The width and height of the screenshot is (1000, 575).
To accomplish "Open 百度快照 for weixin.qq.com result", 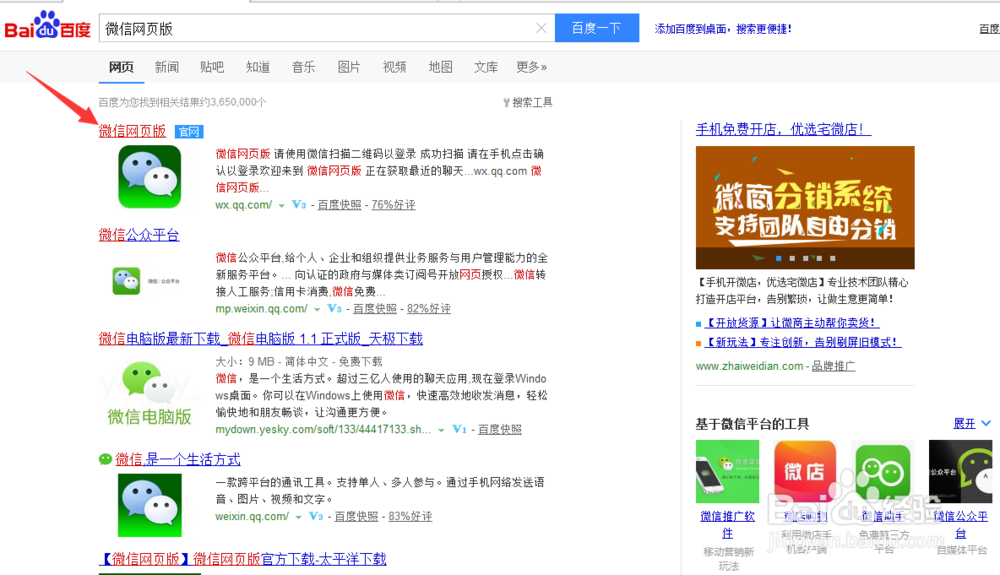I will [357, 516].
